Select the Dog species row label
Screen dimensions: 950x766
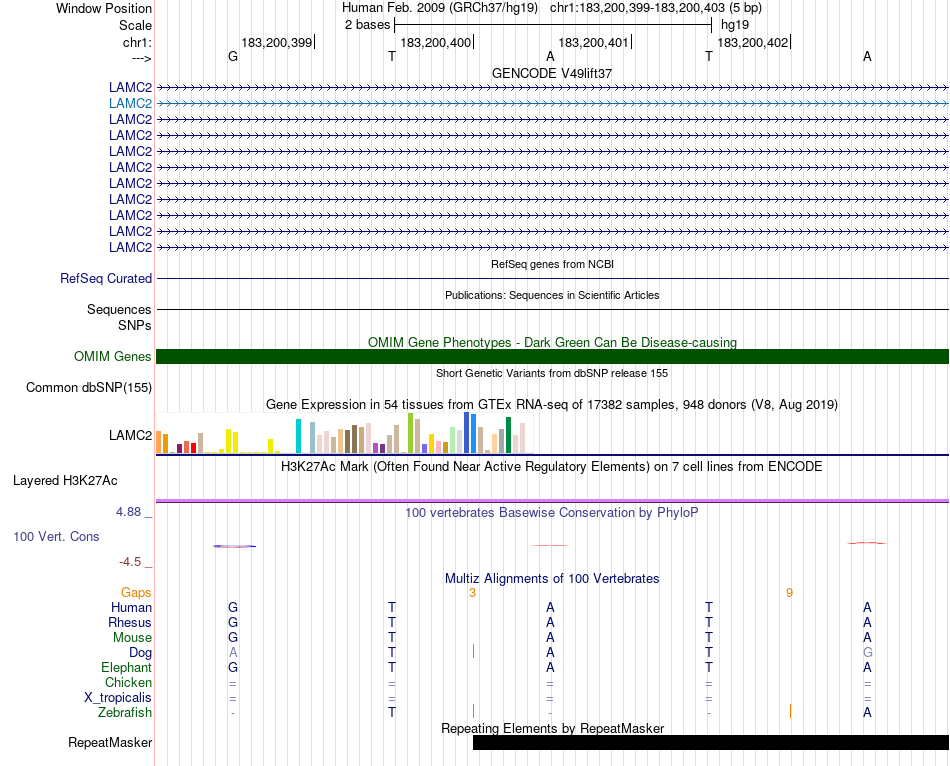(x=141, y=653)
